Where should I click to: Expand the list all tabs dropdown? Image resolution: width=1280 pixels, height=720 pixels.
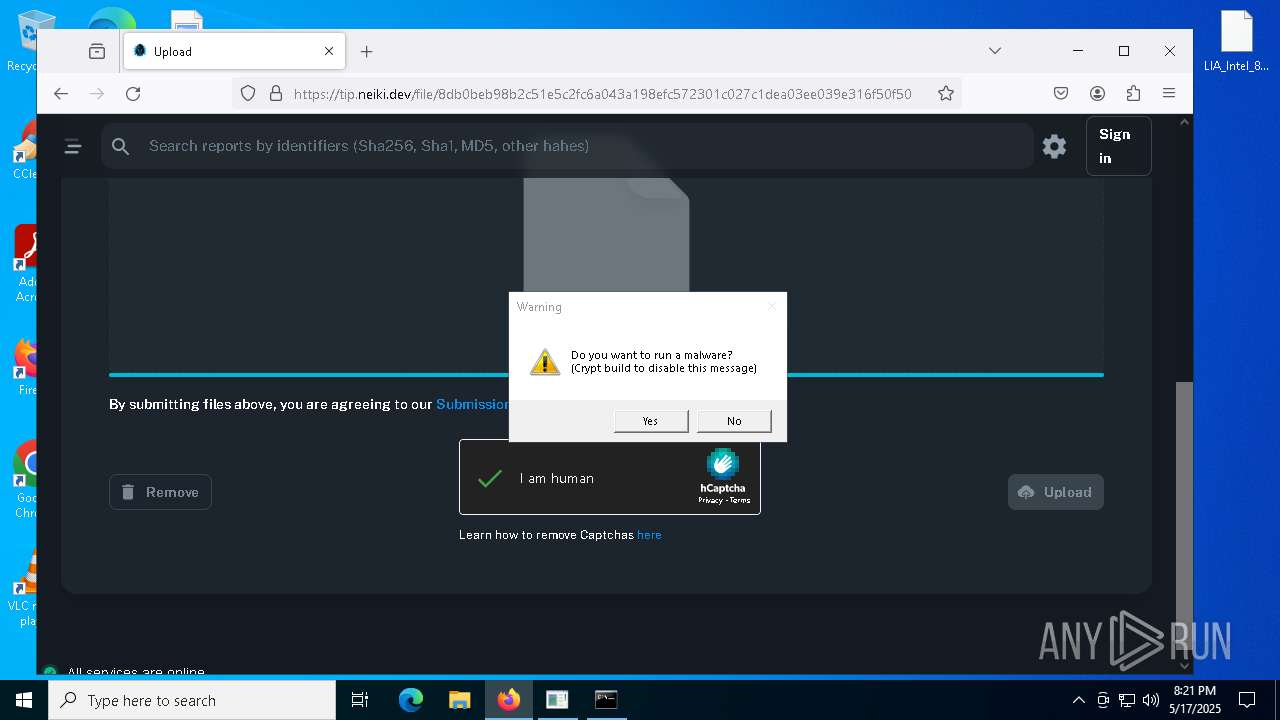point(995,51)
